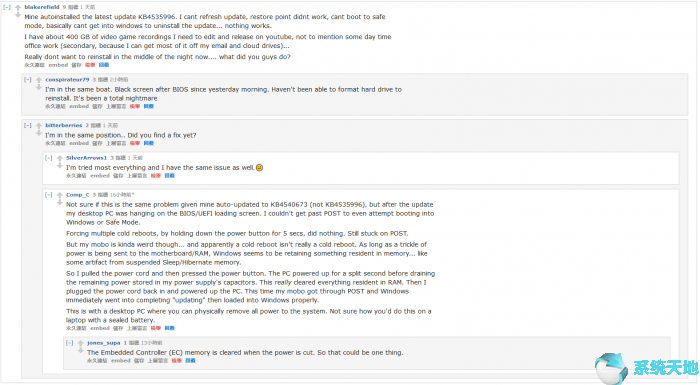Downvote Comp_C's long comment
700x385 pixels.
coord(60,203)
